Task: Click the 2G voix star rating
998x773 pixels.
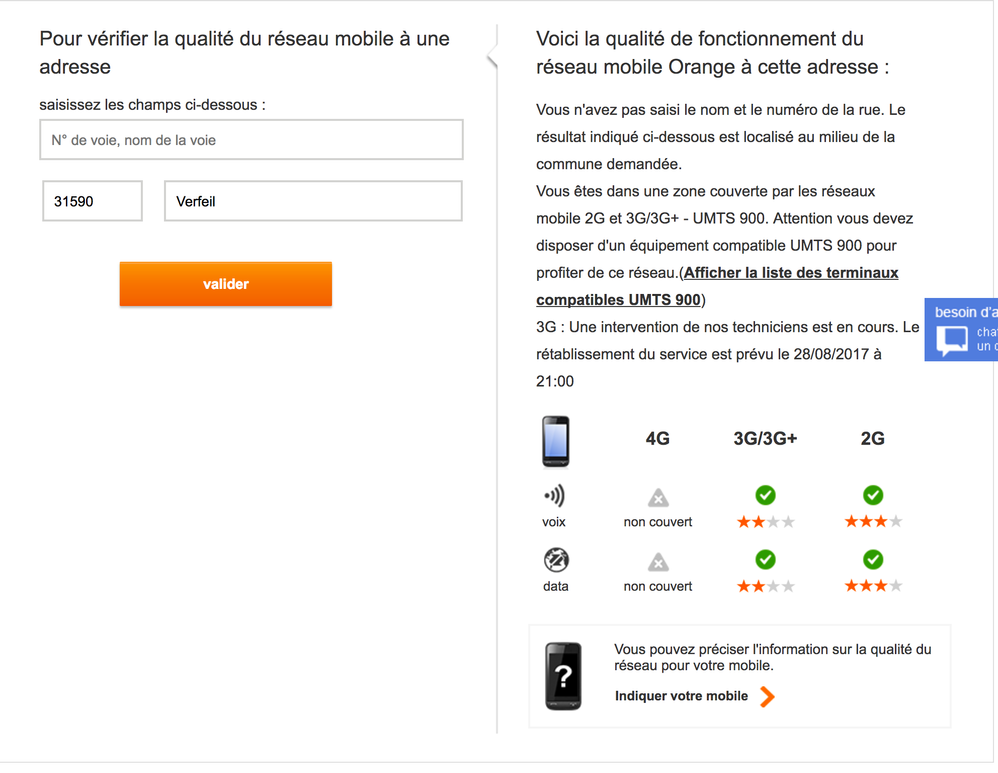Action: coord(873,522)
